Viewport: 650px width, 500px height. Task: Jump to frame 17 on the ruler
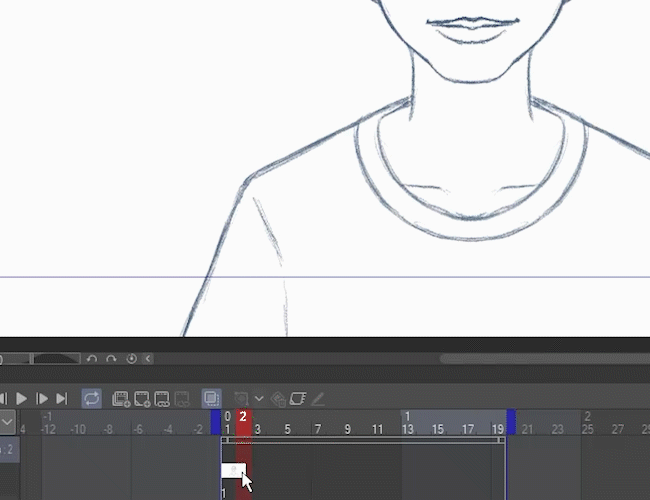pyautogui.click(x=468, y=429)
